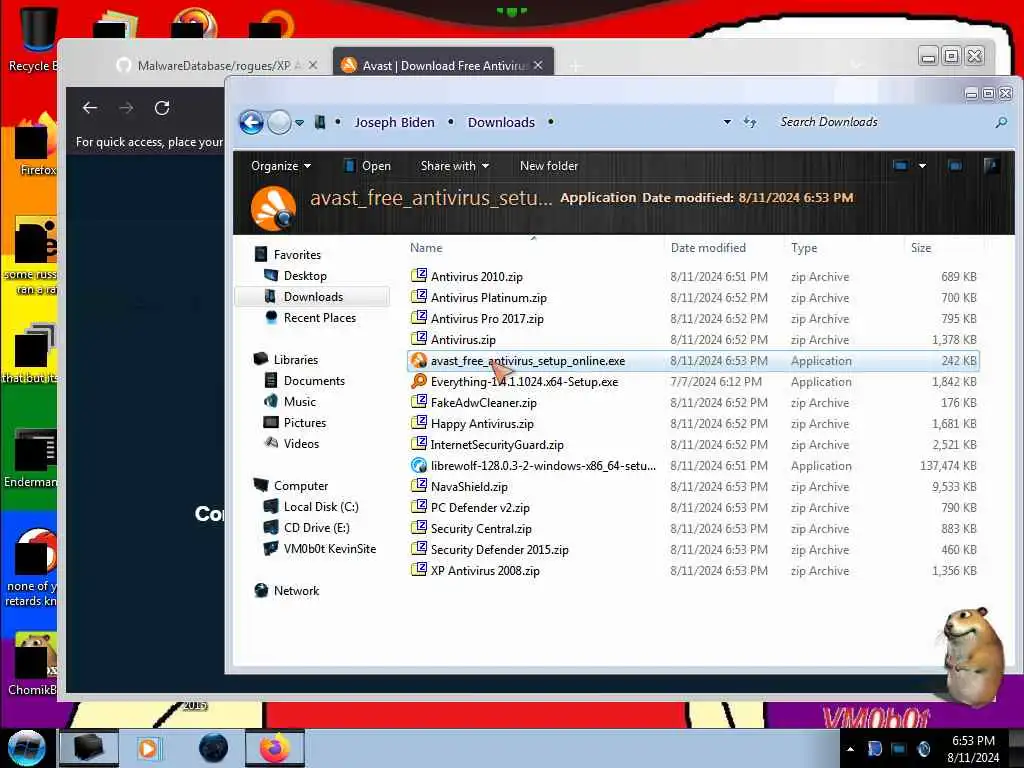
Task: Click the InternetSecurityGuard.zip file icon
Action: tap(419, 443)
